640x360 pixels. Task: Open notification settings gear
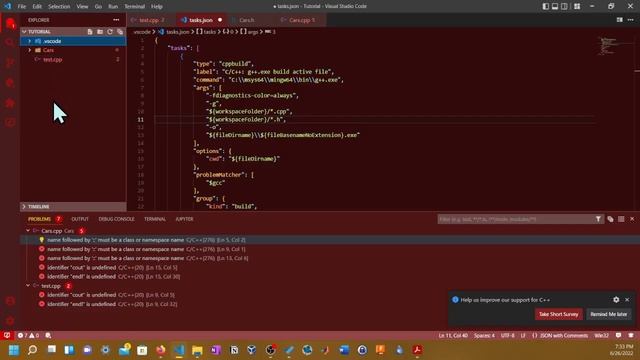point(616,300)
